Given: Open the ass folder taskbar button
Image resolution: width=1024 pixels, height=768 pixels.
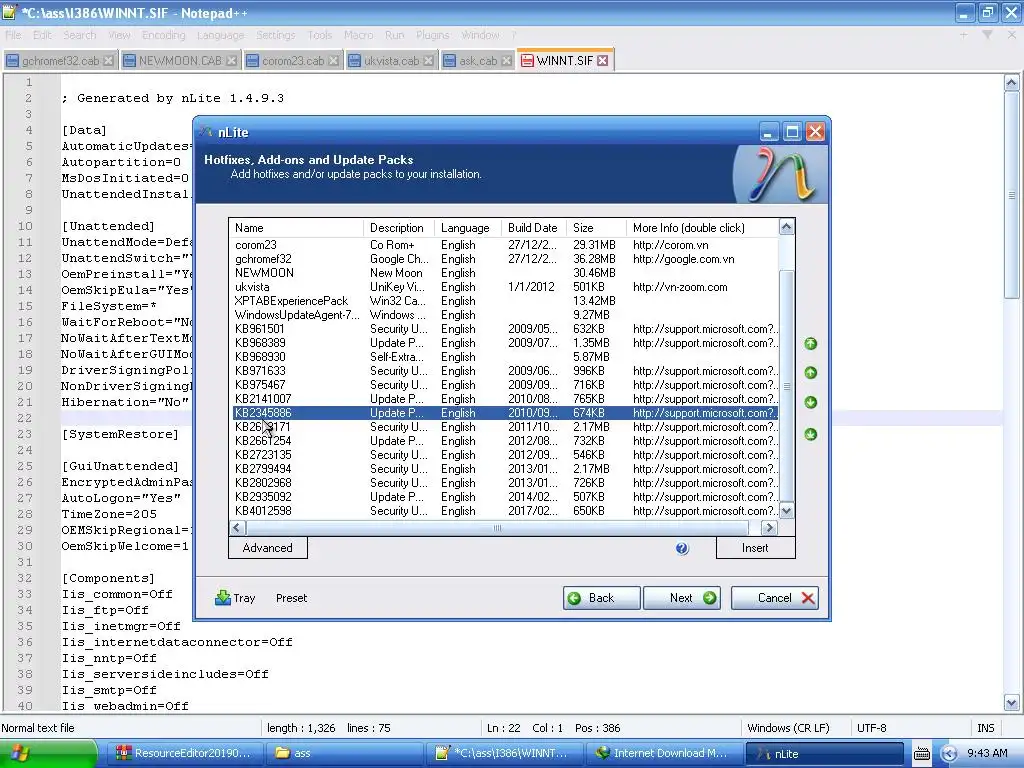Looking at the screenshot, I should point(345,754).
